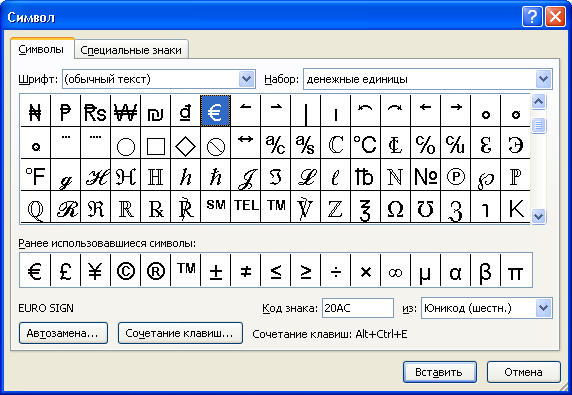
Task: Pick the beta symbol from recently used
Action: click(x=485, y=270)
